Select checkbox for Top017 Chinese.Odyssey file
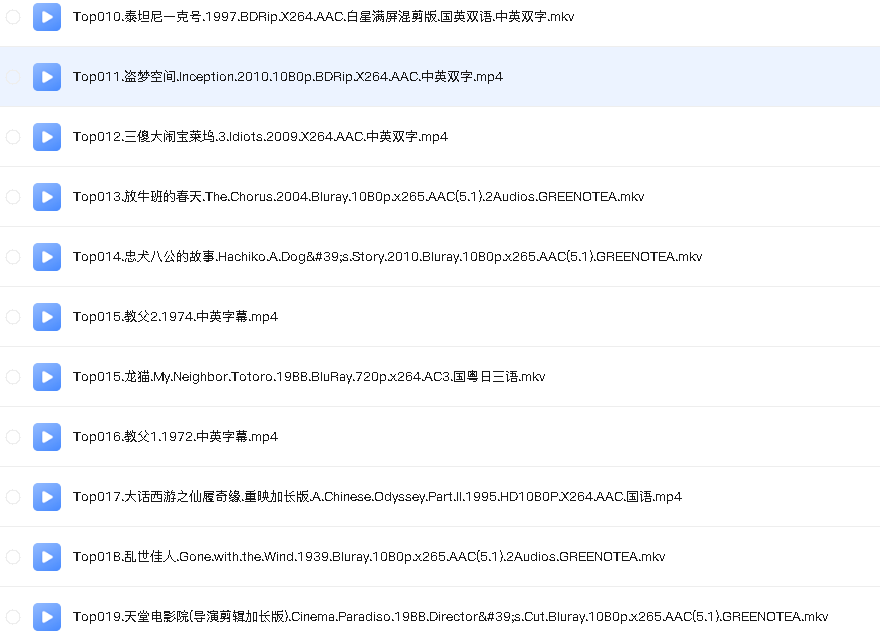Screen dimensions: 880x633 click(x=13, y=497)
